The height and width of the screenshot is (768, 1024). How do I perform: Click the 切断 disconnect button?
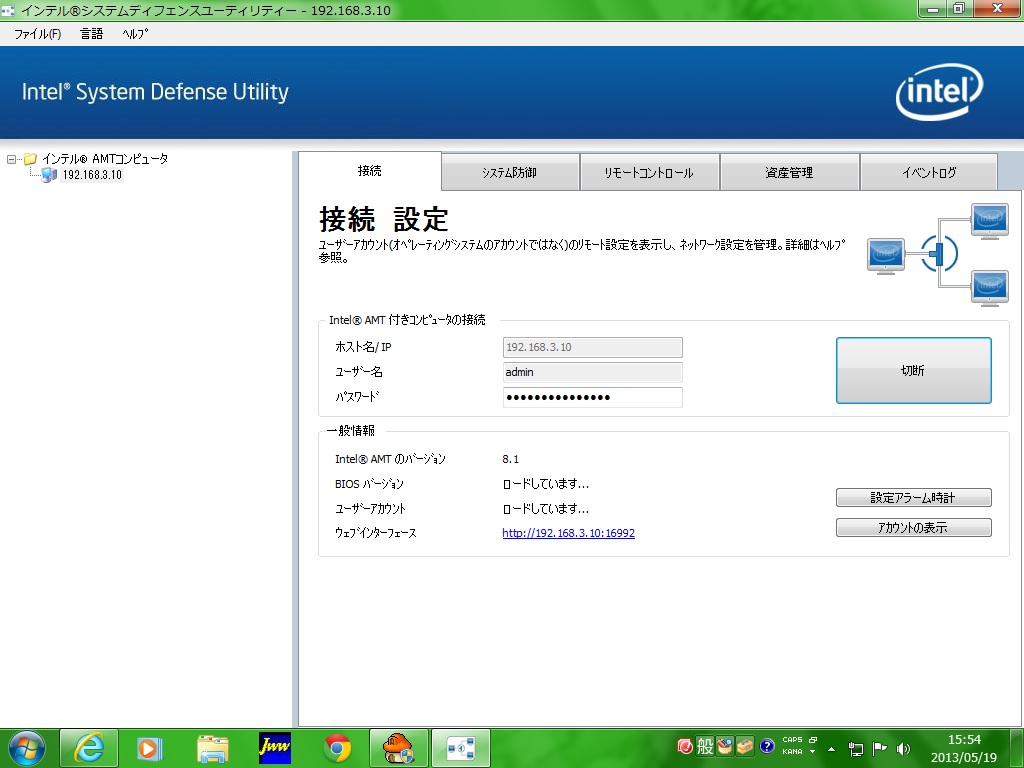[x=914, y=370]
